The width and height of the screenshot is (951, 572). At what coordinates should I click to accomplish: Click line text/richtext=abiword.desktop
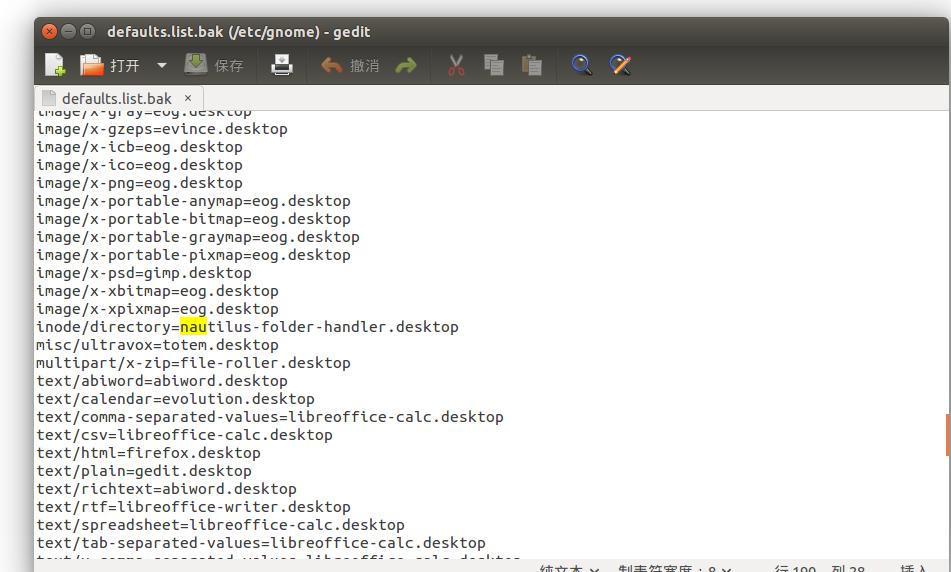click(x=166, y=489)
